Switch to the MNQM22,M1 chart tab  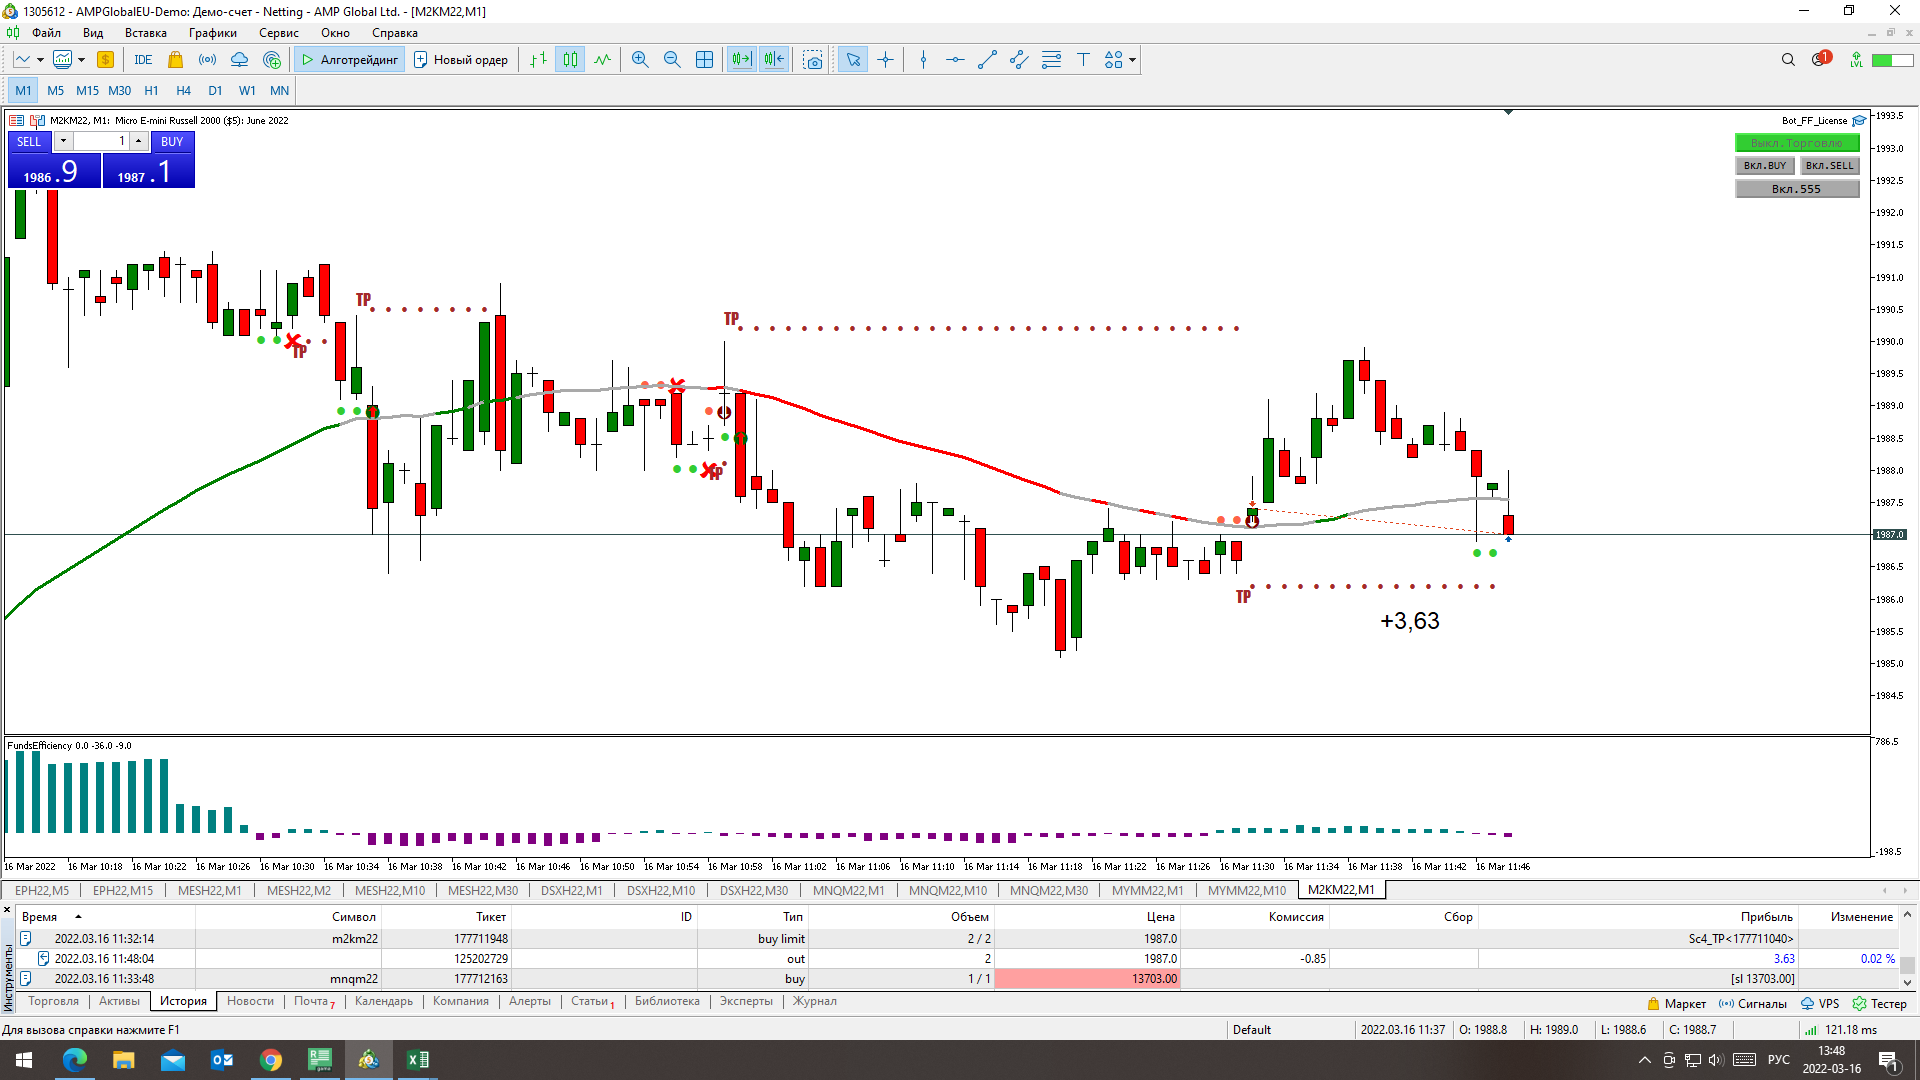[x=848, y=890]
